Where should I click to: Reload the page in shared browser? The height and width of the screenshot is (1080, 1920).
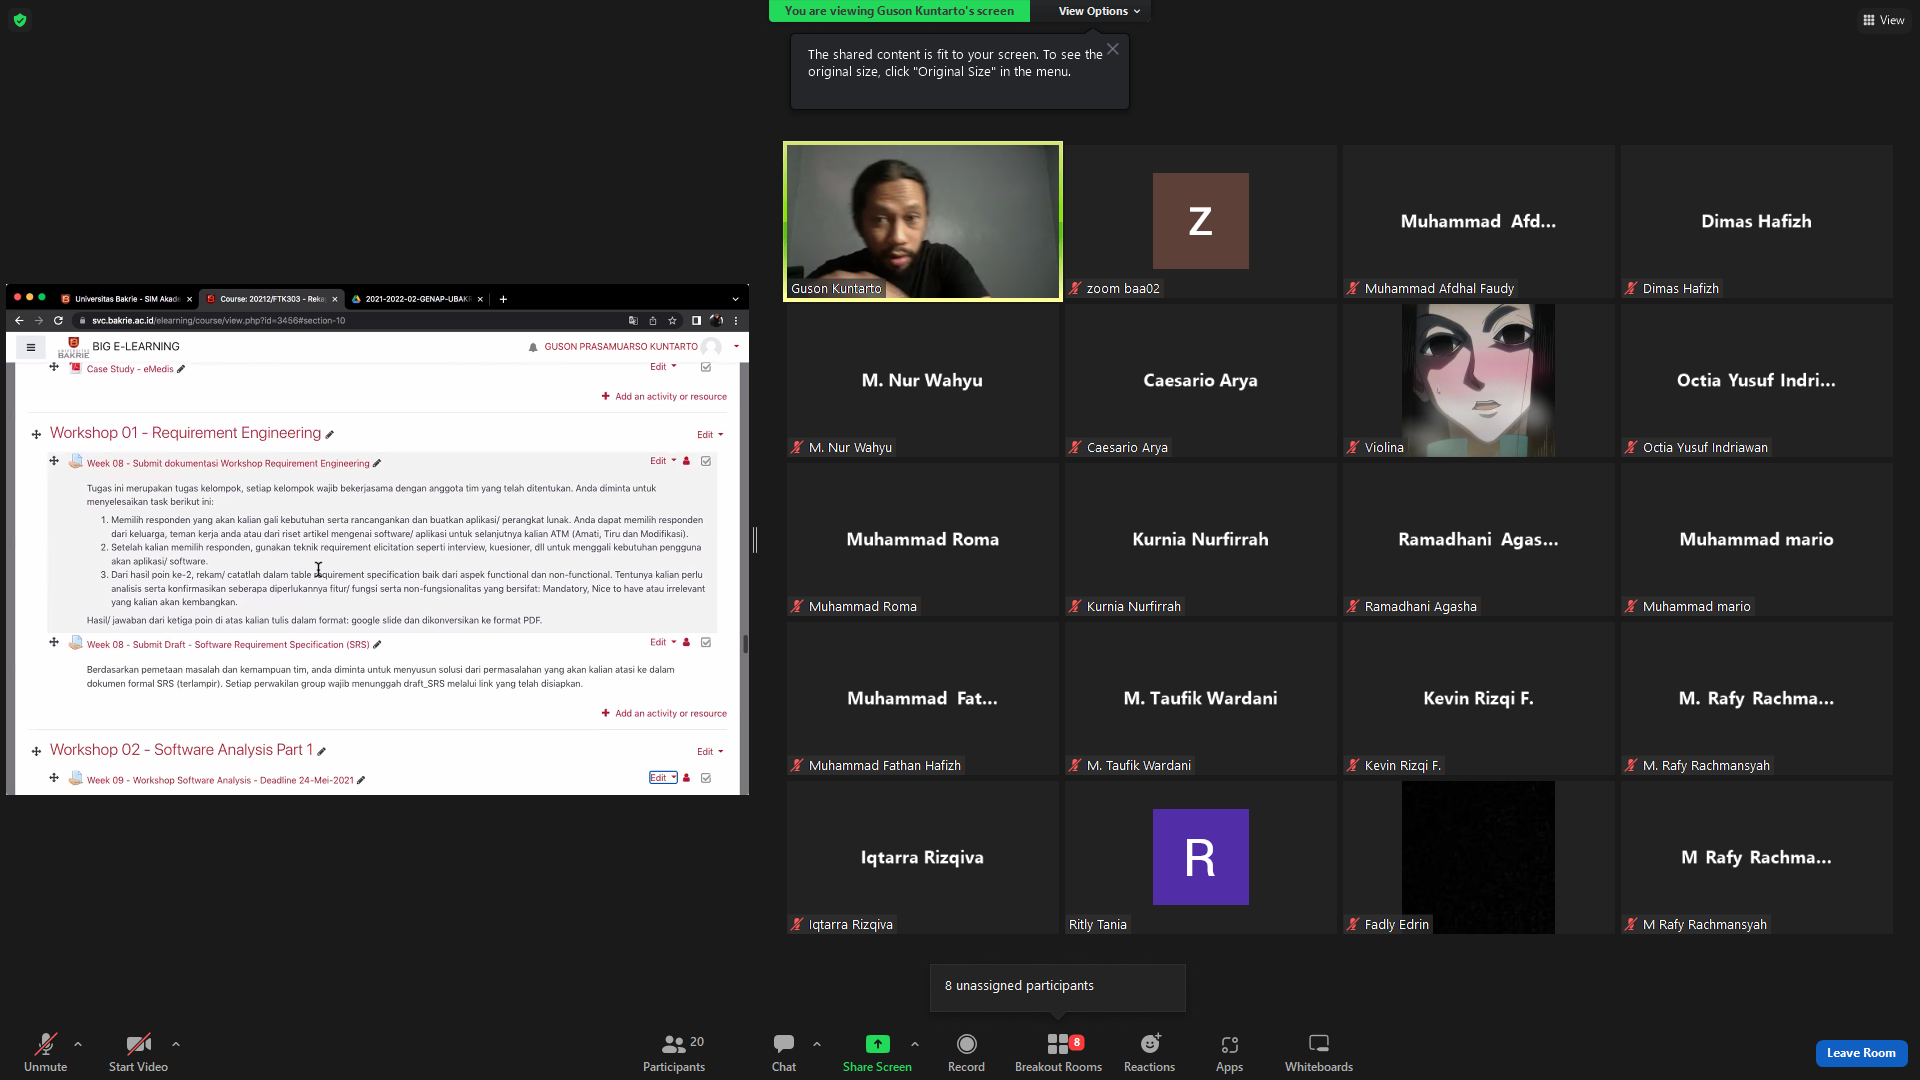(58, 321)
